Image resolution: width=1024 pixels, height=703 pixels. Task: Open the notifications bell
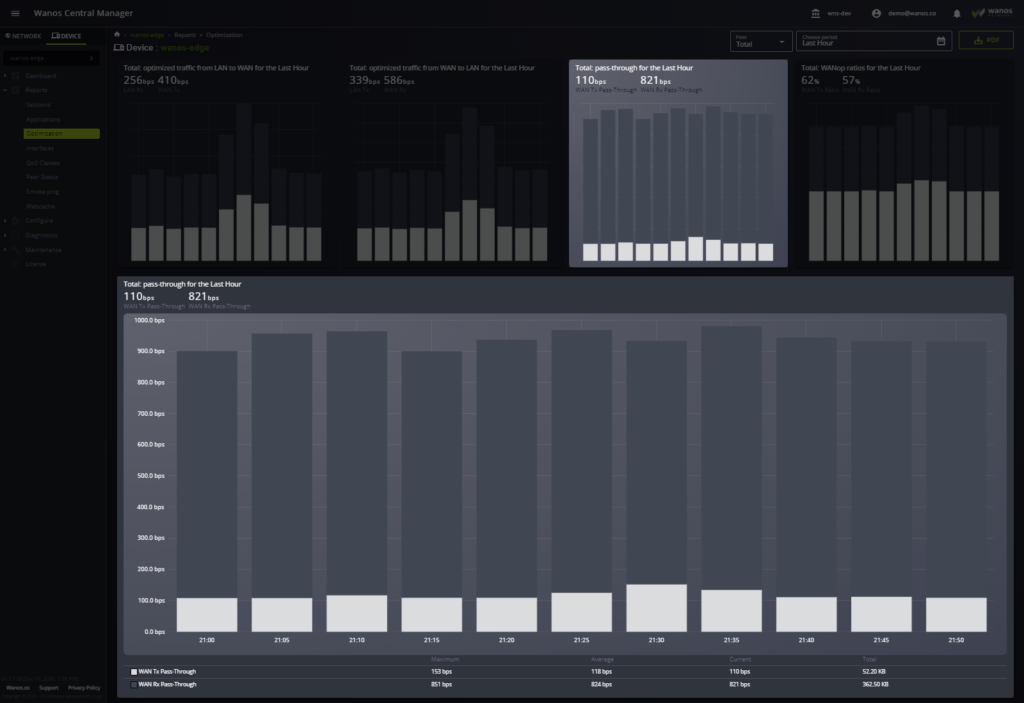coord(956,14)
